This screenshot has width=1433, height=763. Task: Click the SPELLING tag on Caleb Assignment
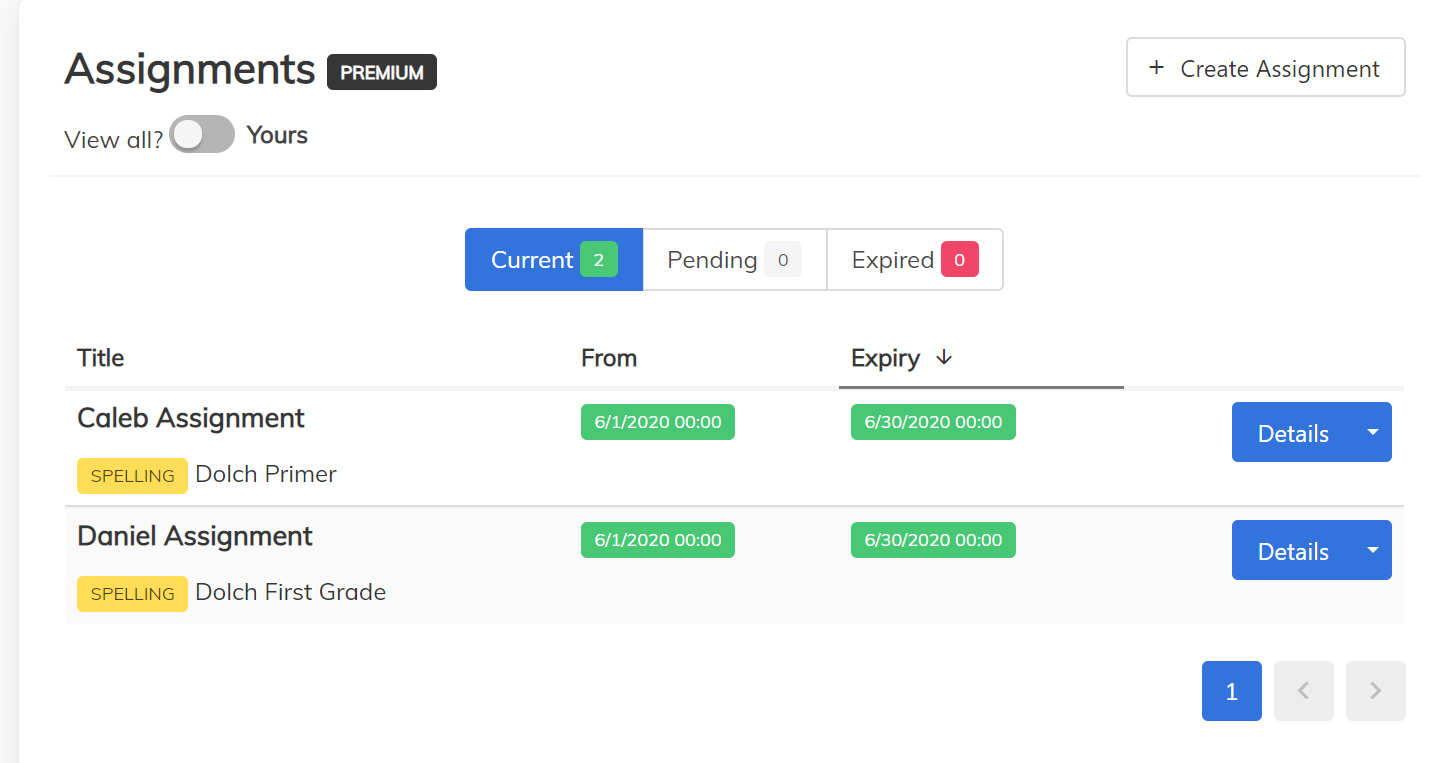(132, 476)
